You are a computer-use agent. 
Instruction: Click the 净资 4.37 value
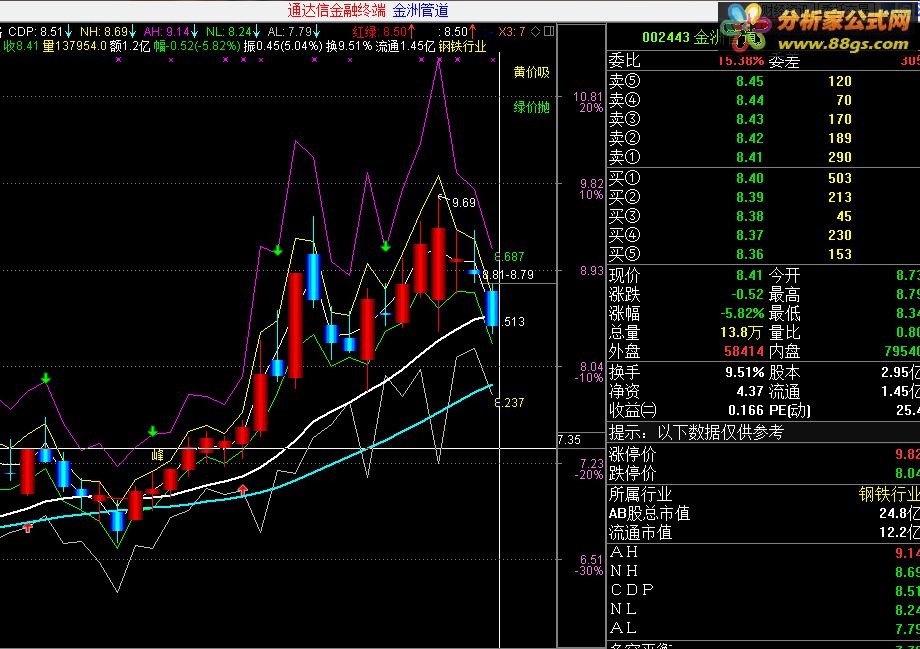pos(749,391)
